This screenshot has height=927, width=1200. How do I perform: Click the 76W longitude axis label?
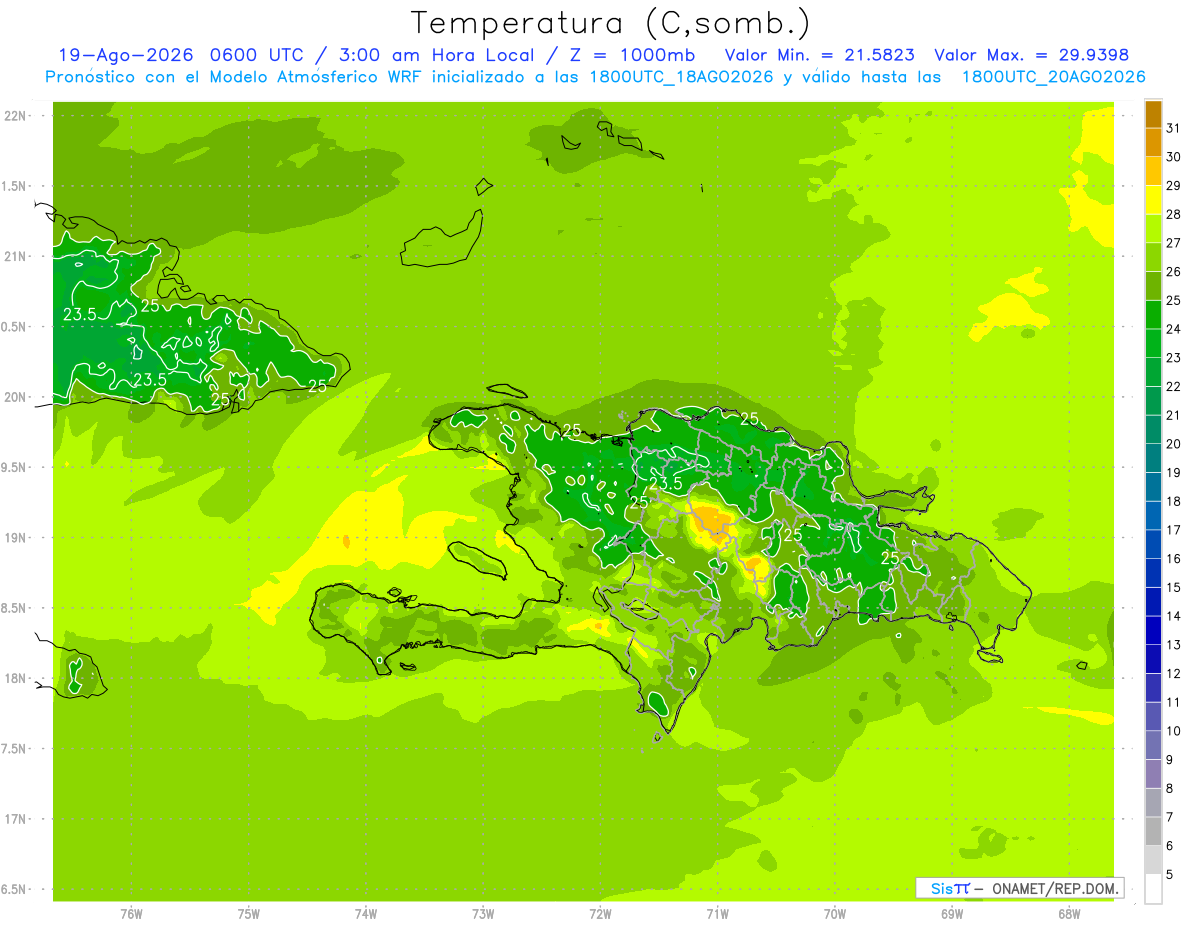click(131, 914)
